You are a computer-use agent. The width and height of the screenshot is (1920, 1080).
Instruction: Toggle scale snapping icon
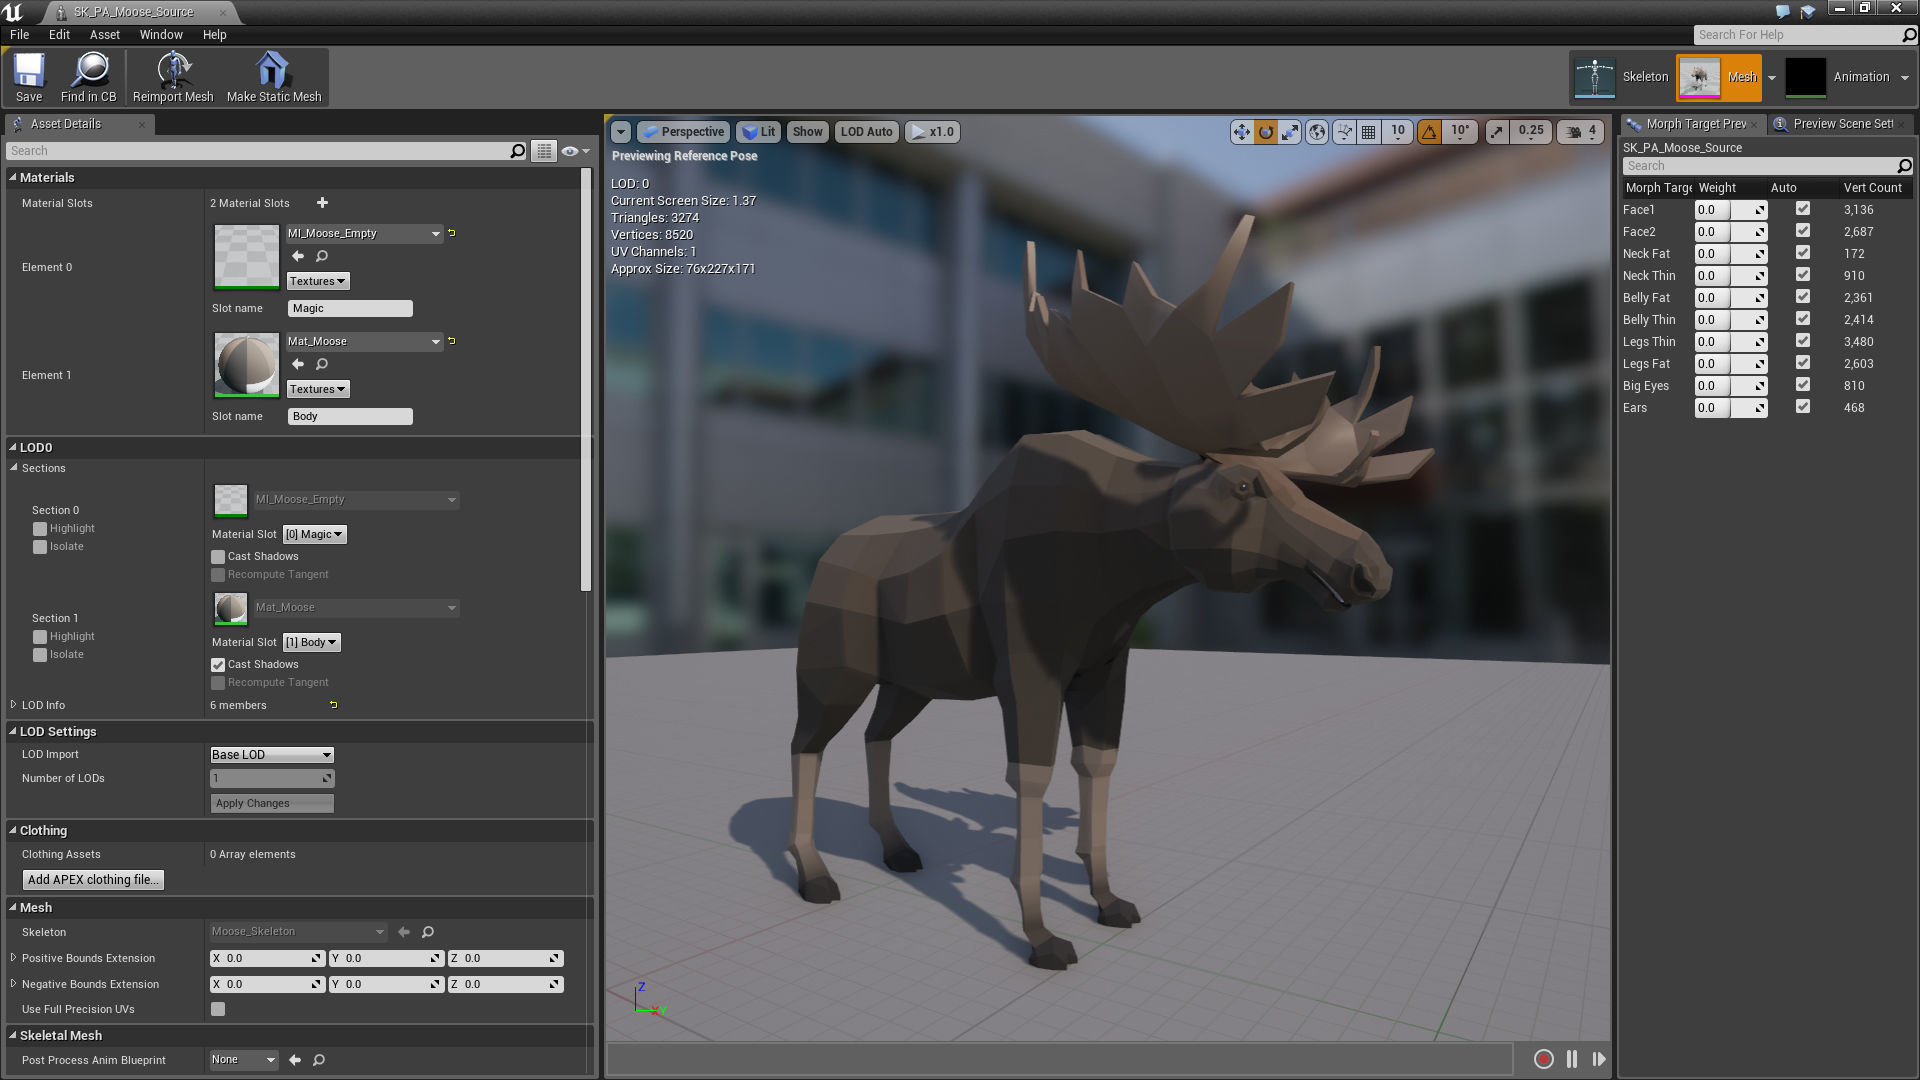point(1497,132)
